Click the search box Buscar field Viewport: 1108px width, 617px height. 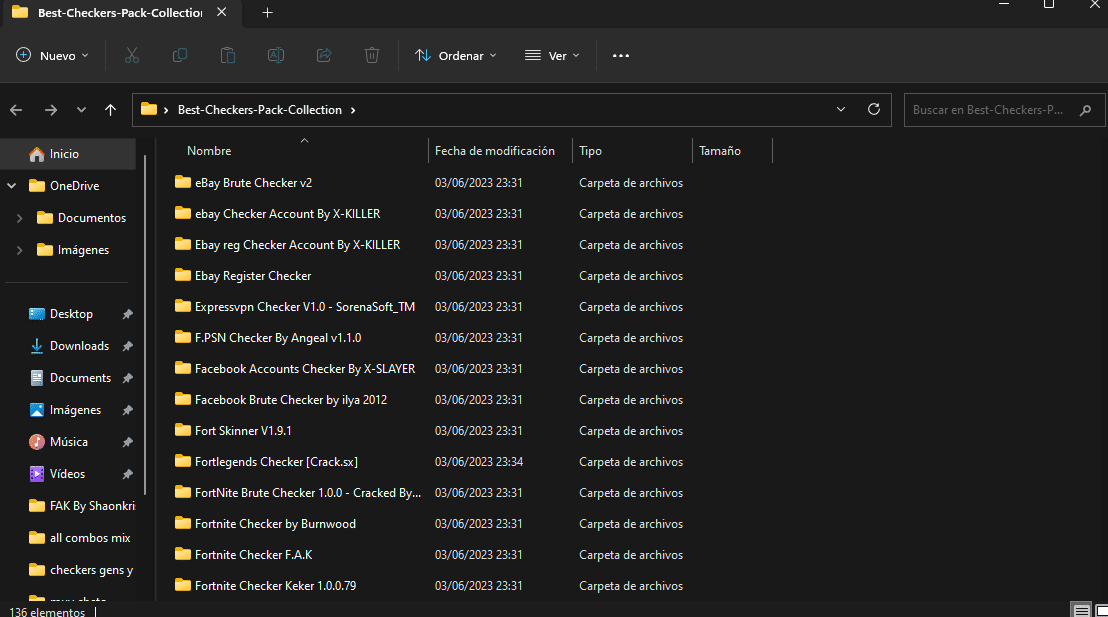(x=988, y=110)
